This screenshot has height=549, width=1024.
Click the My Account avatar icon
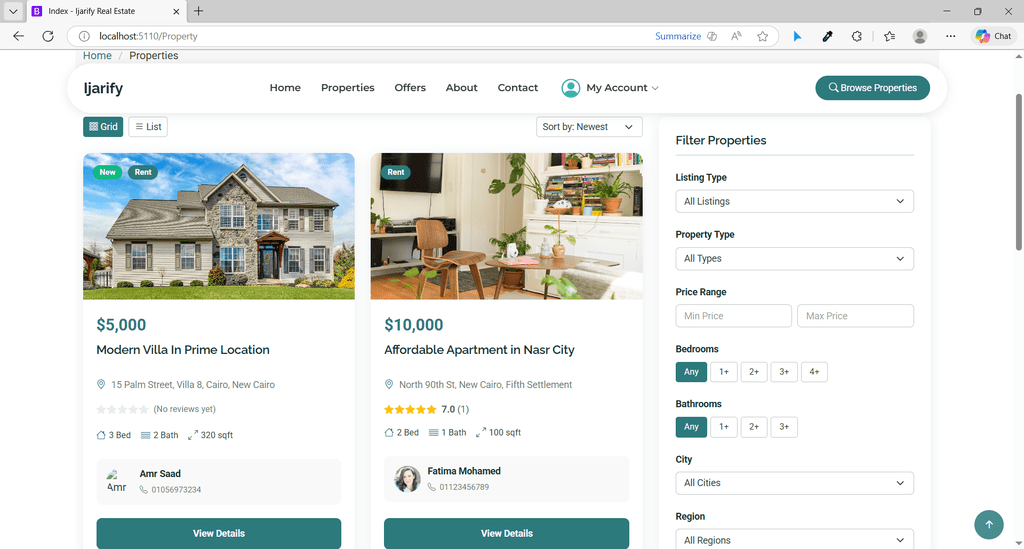point(571,88)
